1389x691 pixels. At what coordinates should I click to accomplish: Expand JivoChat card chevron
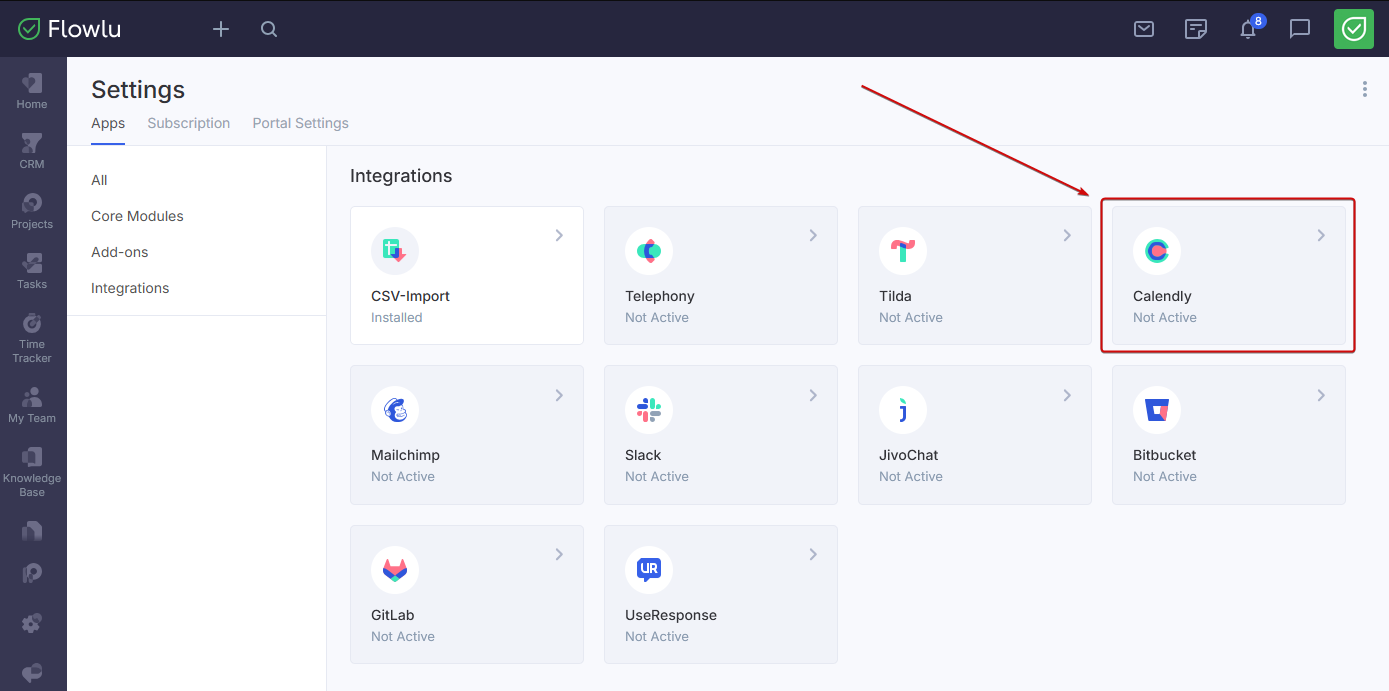1067,395
